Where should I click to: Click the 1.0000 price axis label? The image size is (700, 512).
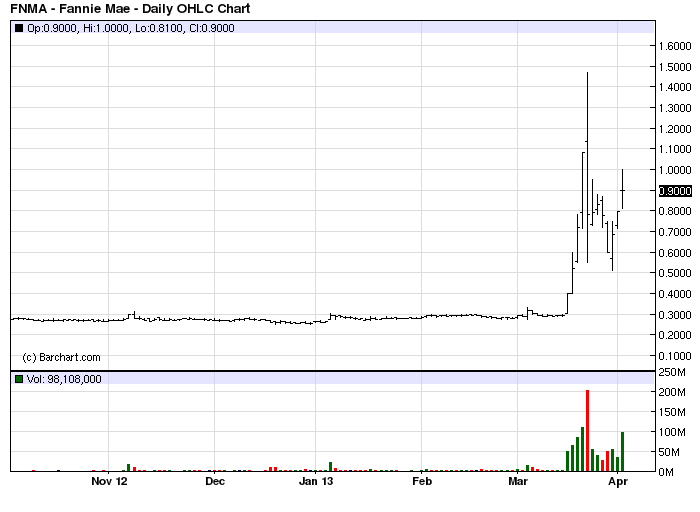pyautogui.click(x=675, y=170)
